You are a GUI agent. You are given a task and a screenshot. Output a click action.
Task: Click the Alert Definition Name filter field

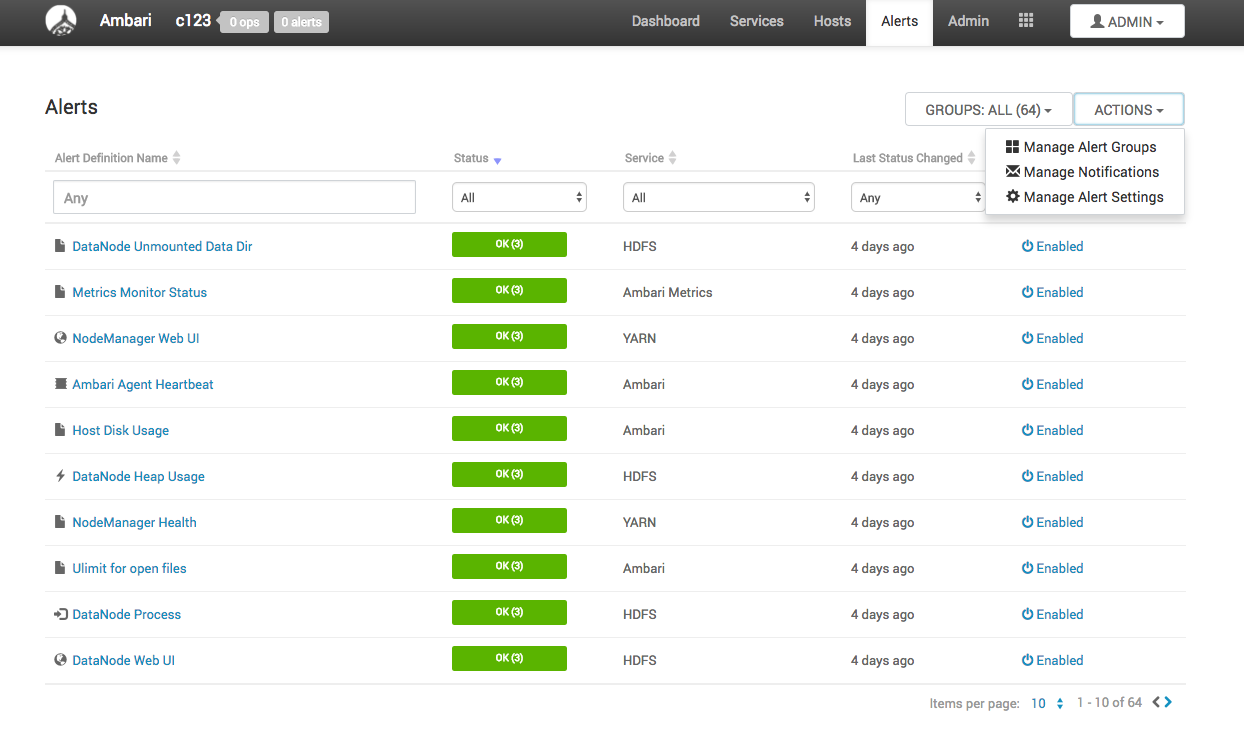[234, 197]
